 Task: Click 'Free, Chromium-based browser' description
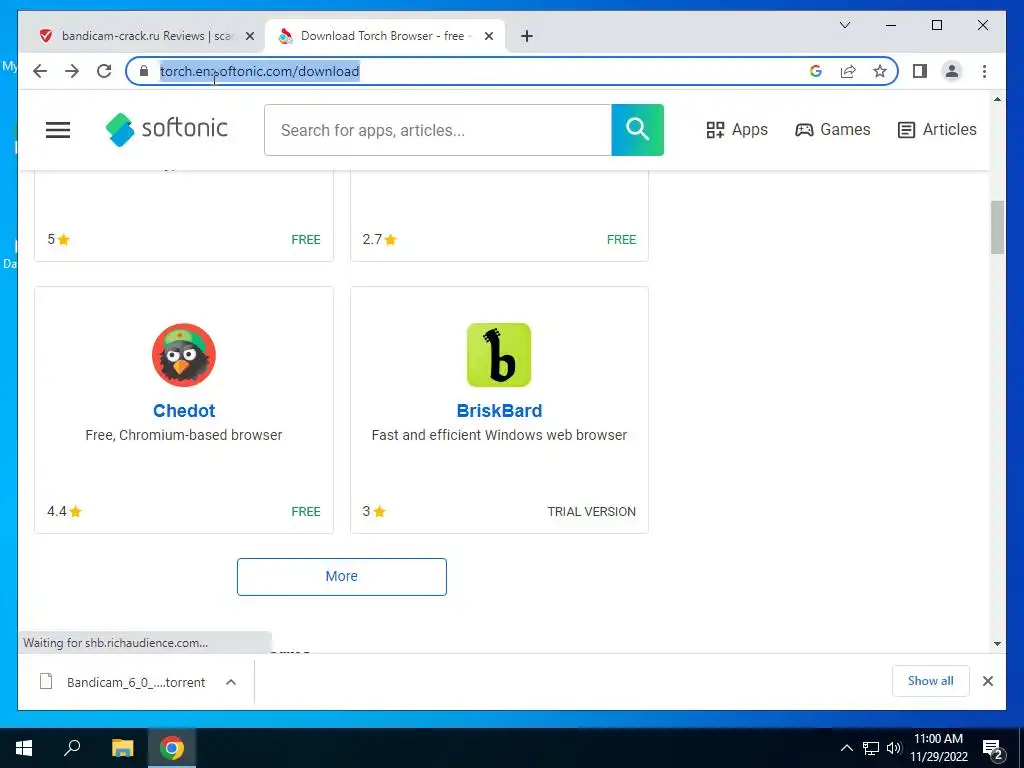pos(184,435)
